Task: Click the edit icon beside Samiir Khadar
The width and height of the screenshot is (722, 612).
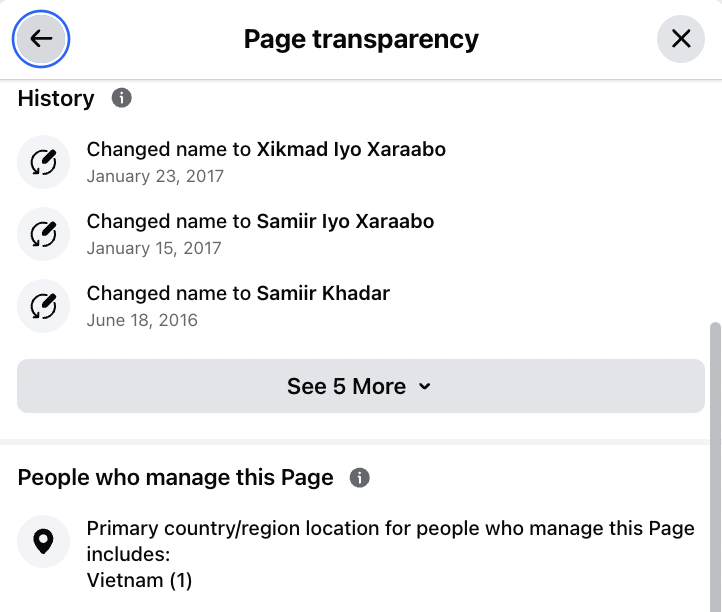Action: 44,306
